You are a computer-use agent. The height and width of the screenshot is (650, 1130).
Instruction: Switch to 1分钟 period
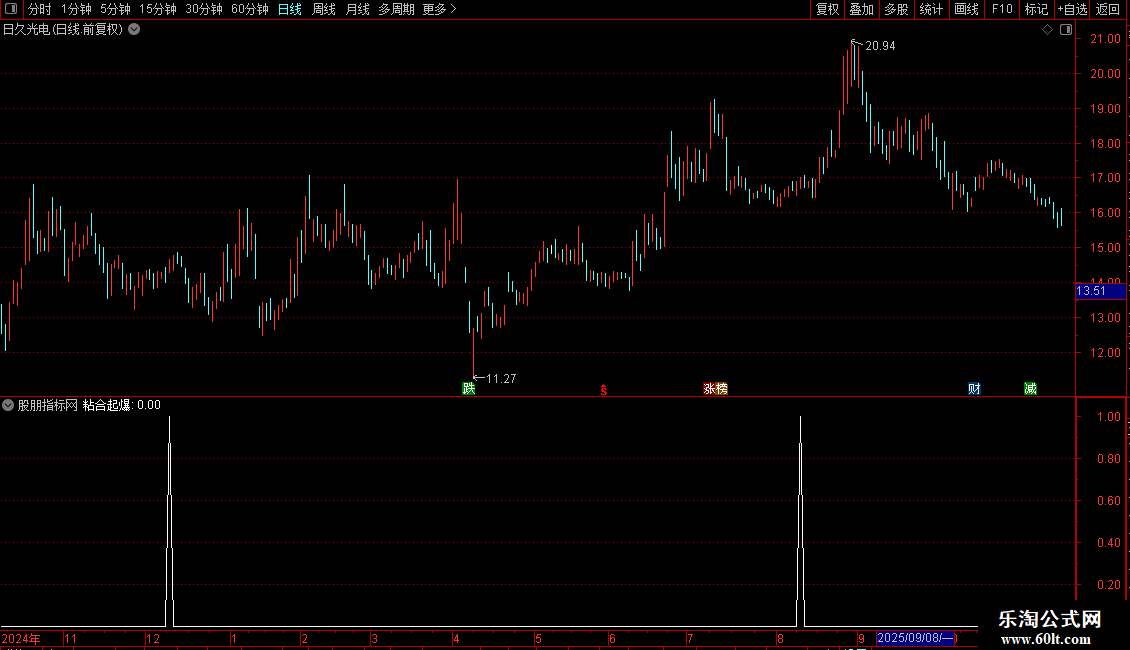point(76,9)
